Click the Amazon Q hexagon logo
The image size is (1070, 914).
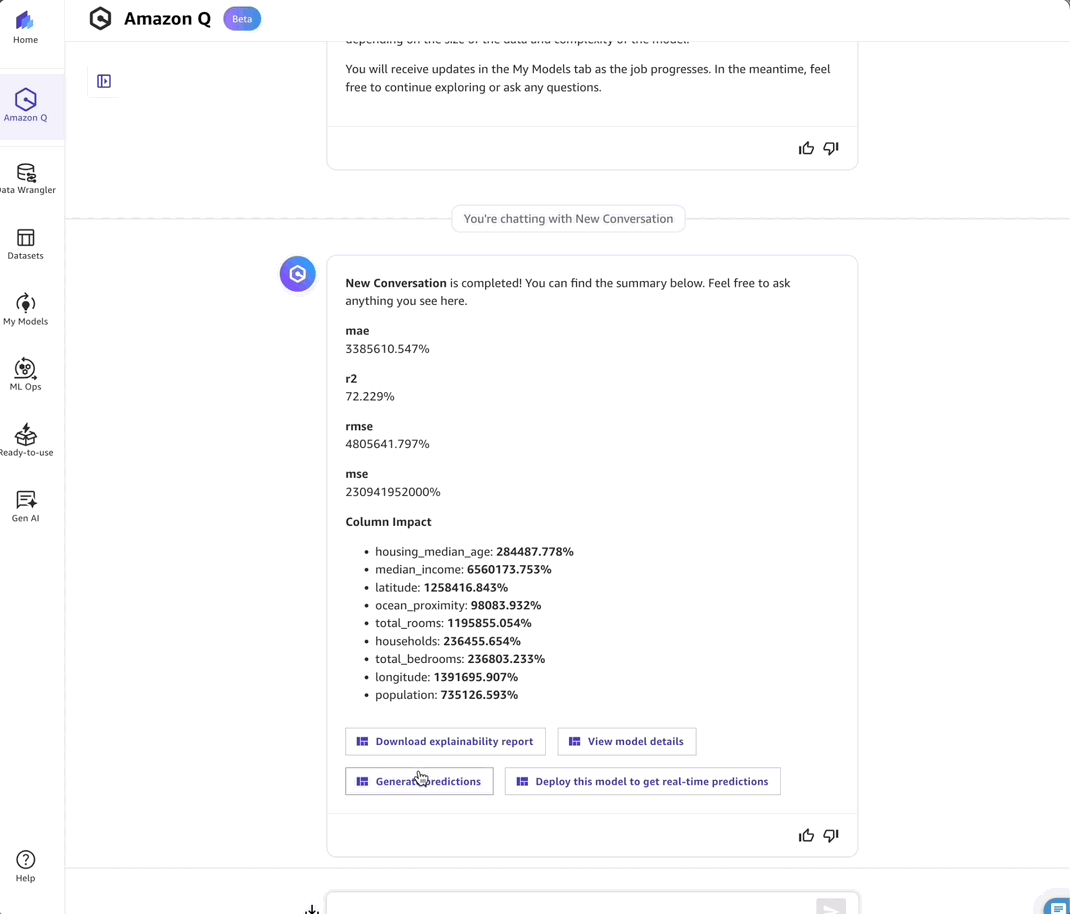click(100, 18)
